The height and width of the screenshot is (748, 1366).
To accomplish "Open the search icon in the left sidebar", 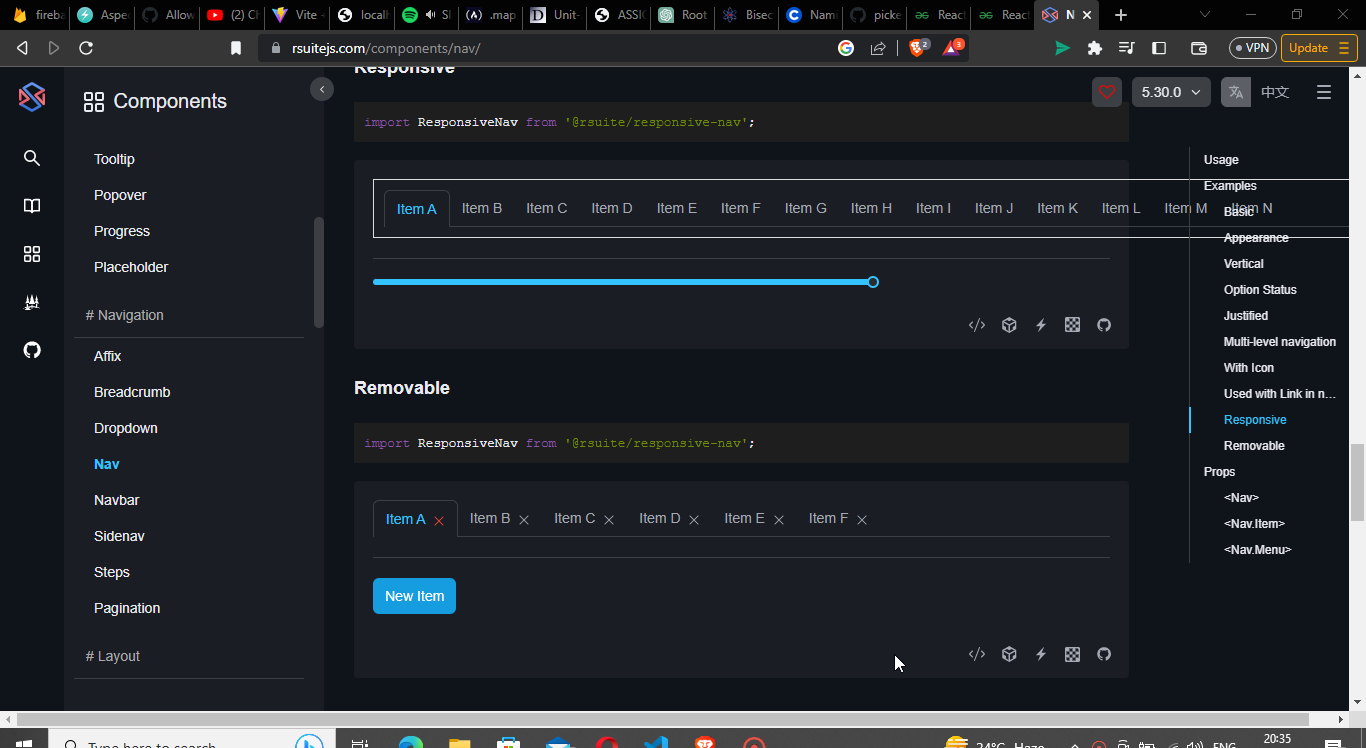I will pos(31,157).
